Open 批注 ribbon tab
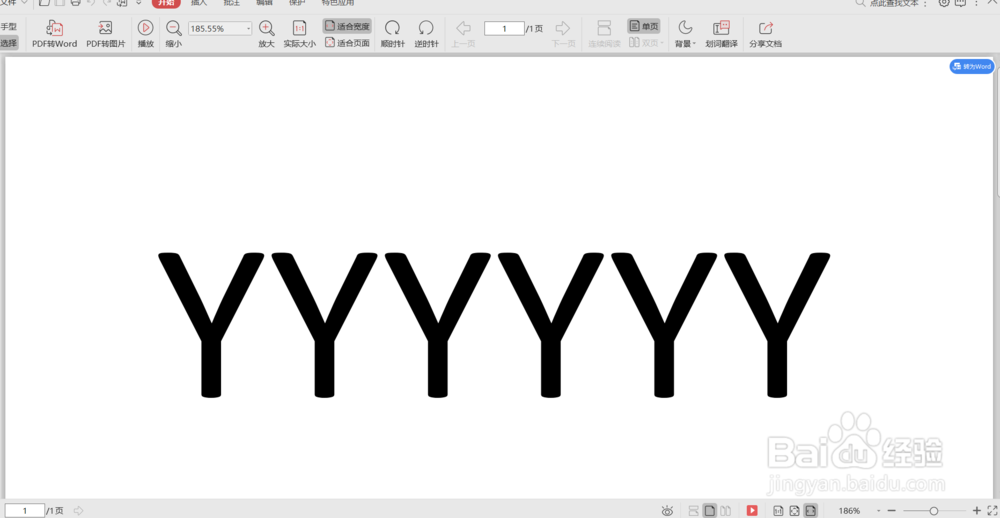Screen dimensions: 1000x518 (x=232, y=3)
